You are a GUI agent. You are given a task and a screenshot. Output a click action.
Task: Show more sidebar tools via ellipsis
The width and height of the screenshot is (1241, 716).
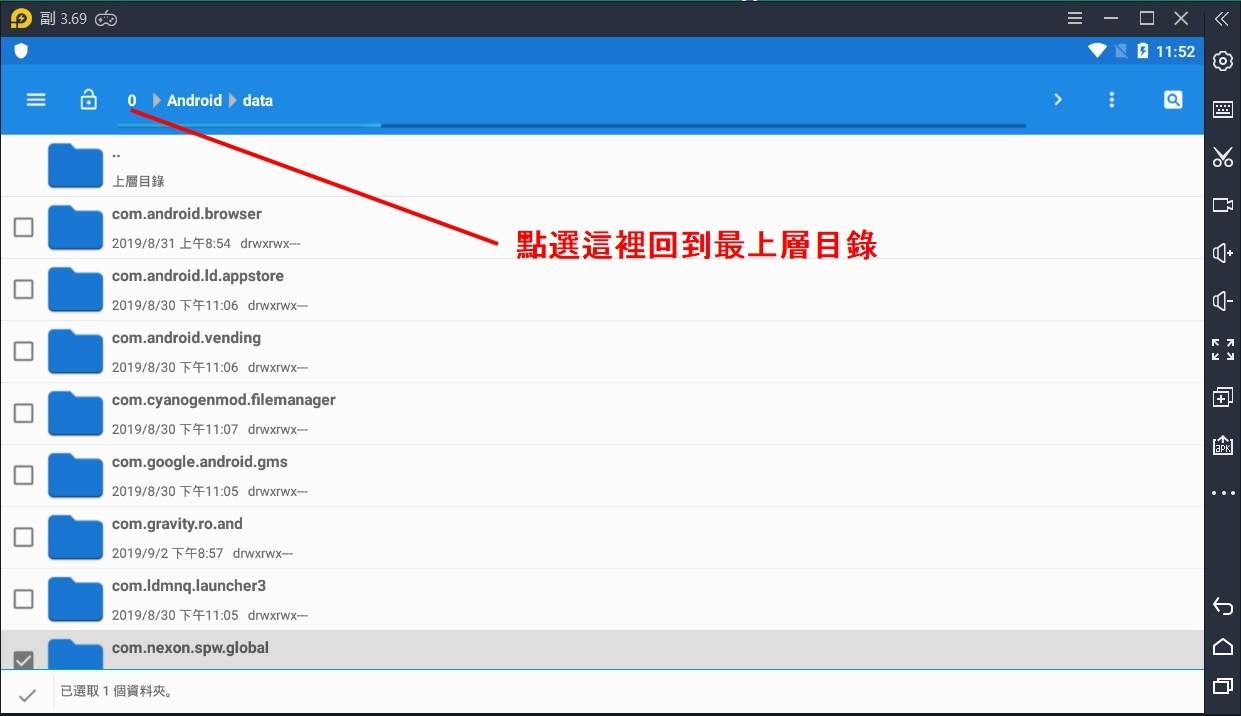pyautogui.click(x=1222, y=493)
